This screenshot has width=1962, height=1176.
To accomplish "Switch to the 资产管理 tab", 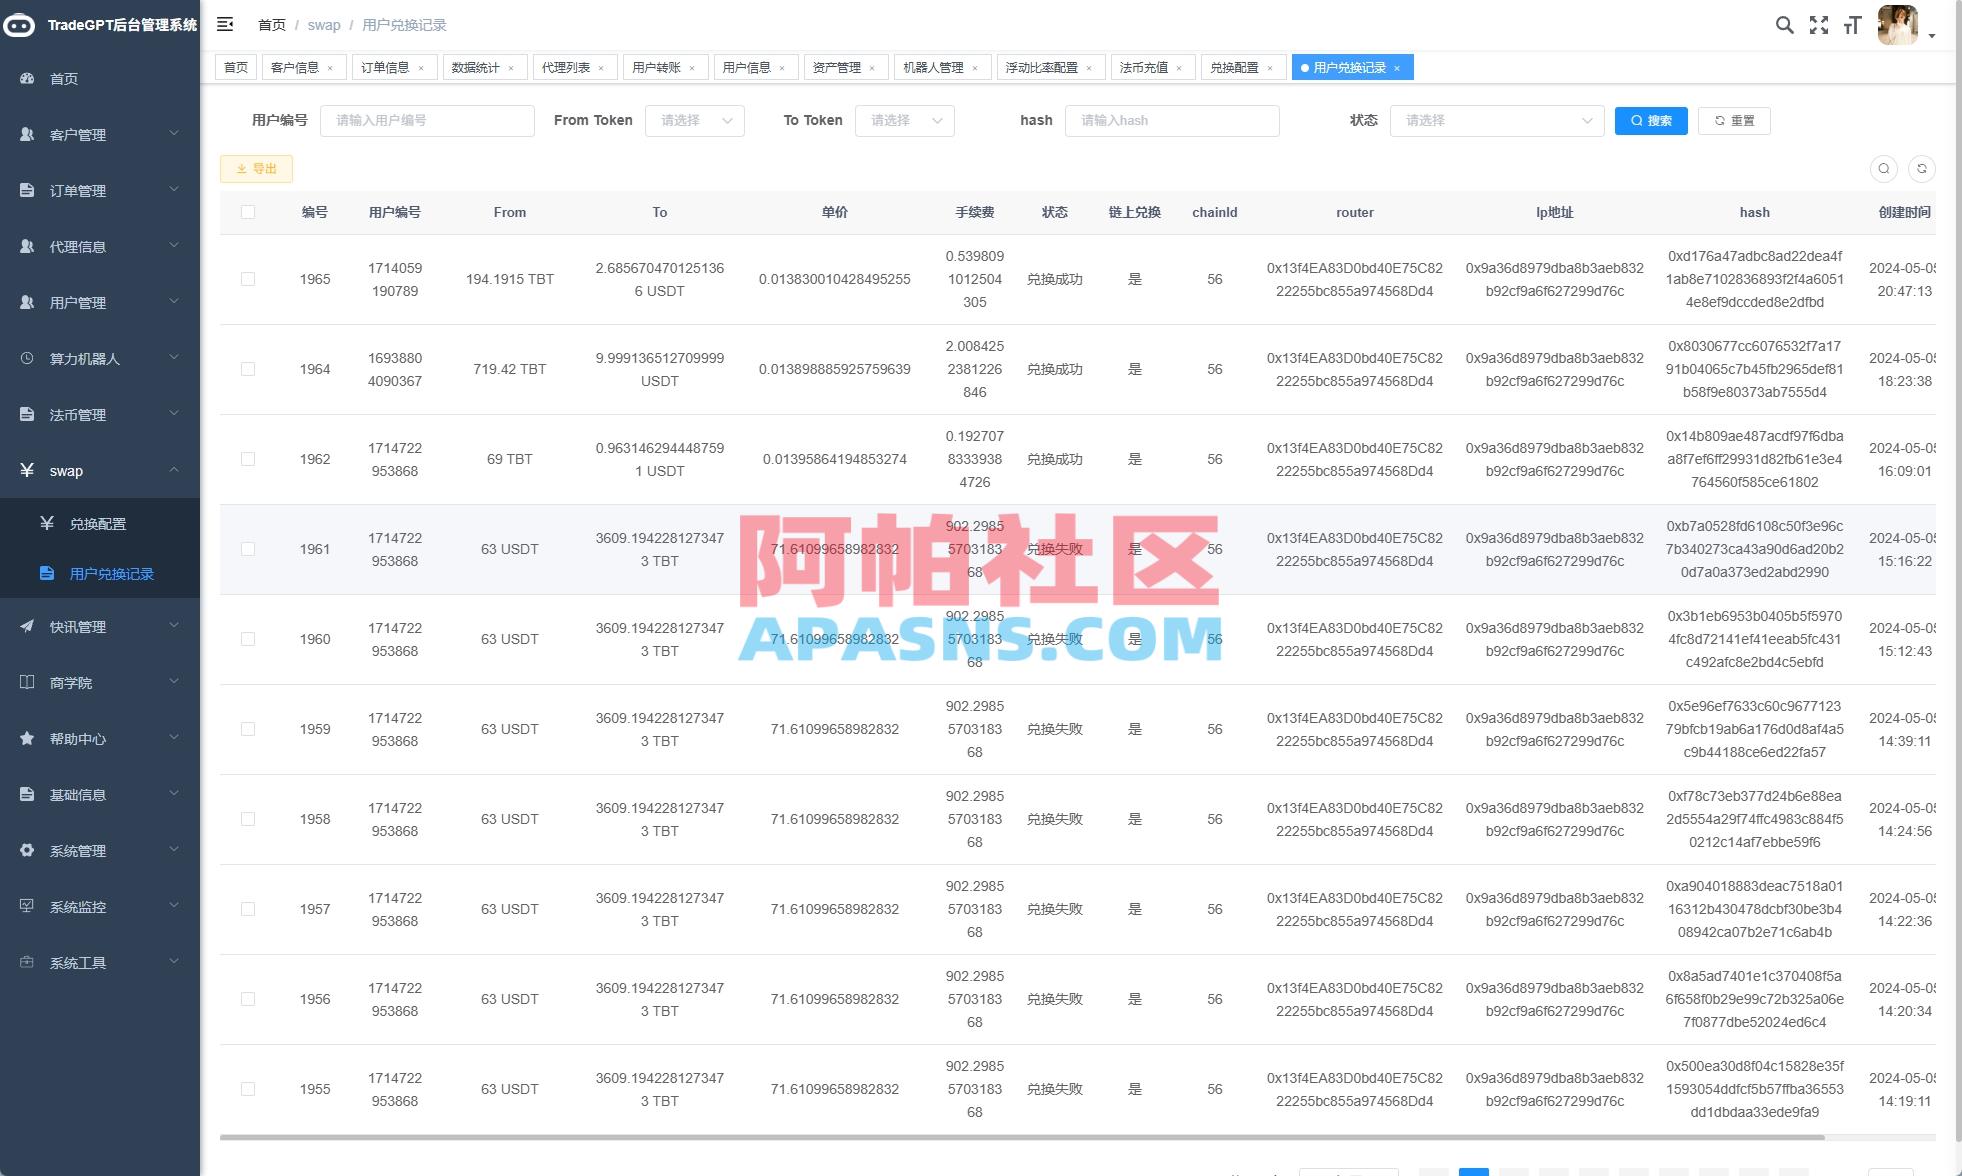I will click(838, 67).
